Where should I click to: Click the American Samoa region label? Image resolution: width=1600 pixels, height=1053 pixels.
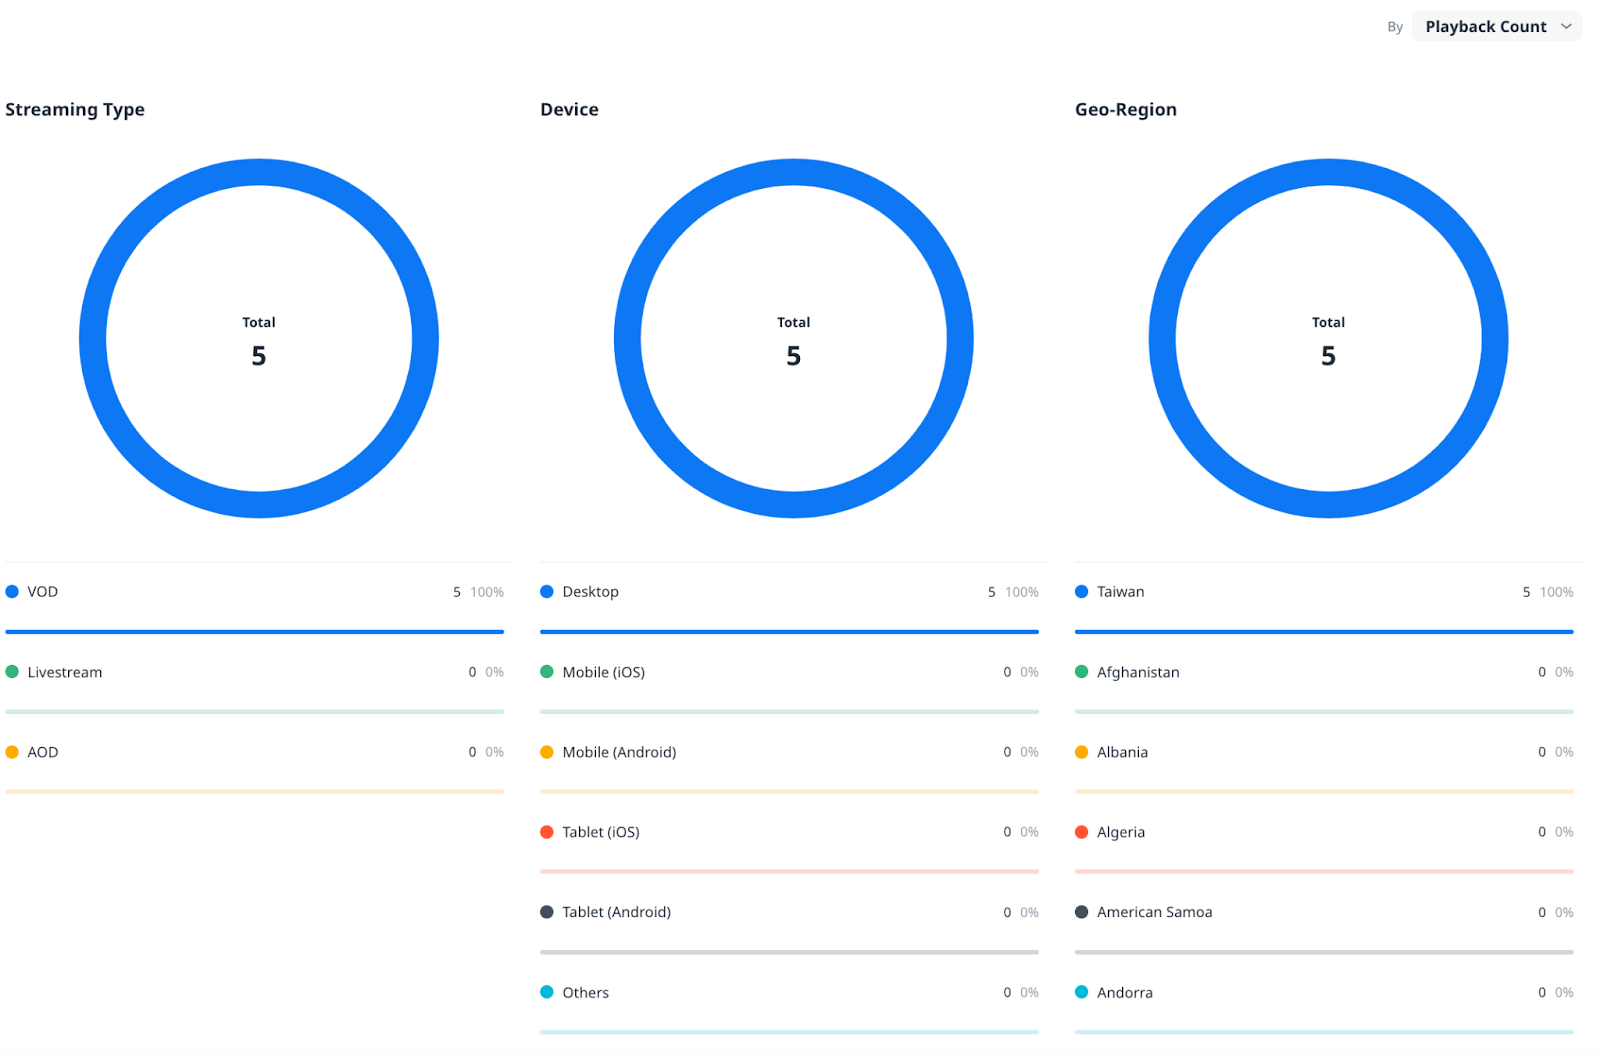1154,912
